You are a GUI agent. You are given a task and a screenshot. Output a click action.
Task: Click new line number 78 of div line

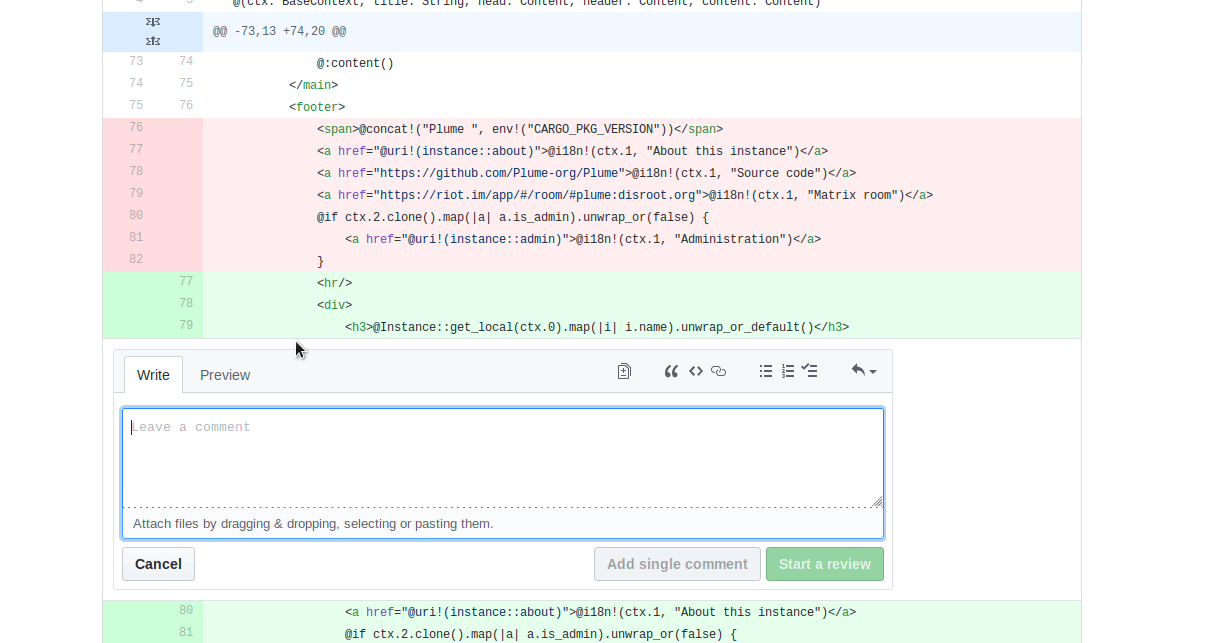click(x=186, y=304)
